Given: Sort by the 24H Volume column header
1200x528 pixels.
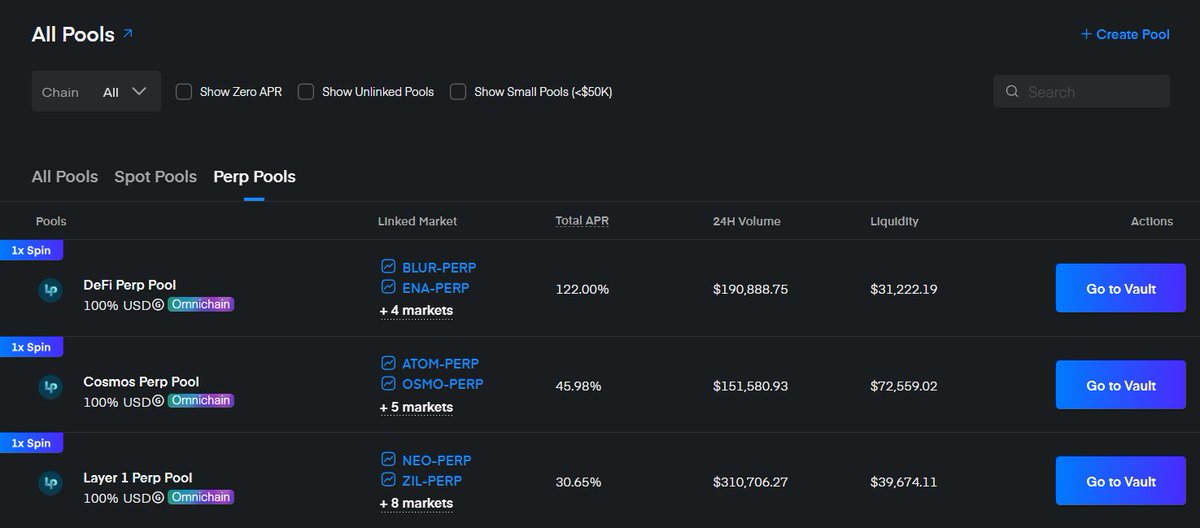Looking at the screenshot, I should pyautogui.click(x=747, y=221).
